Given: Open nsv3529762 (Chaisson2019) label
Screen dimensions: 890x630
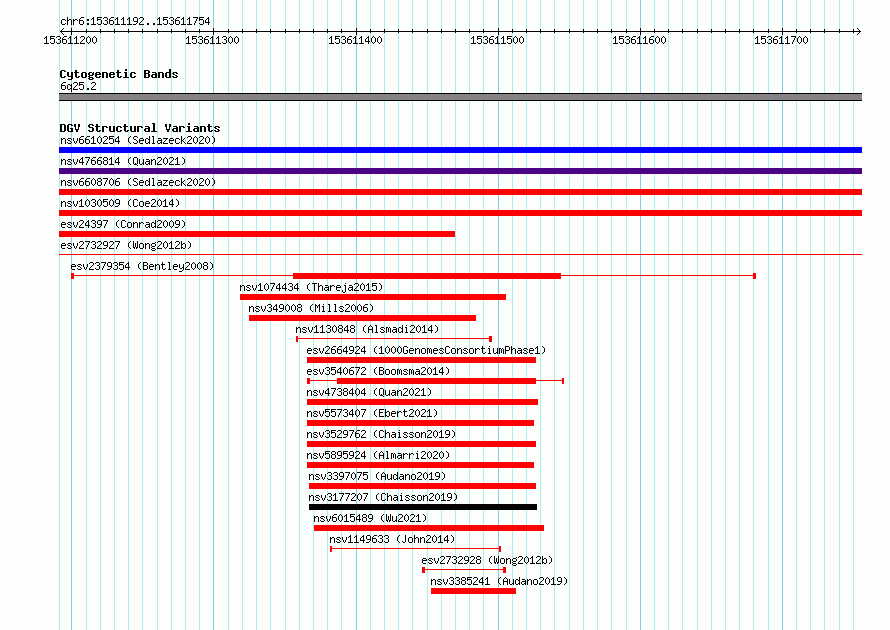Looking at the screenshot, I should [381, 434].
